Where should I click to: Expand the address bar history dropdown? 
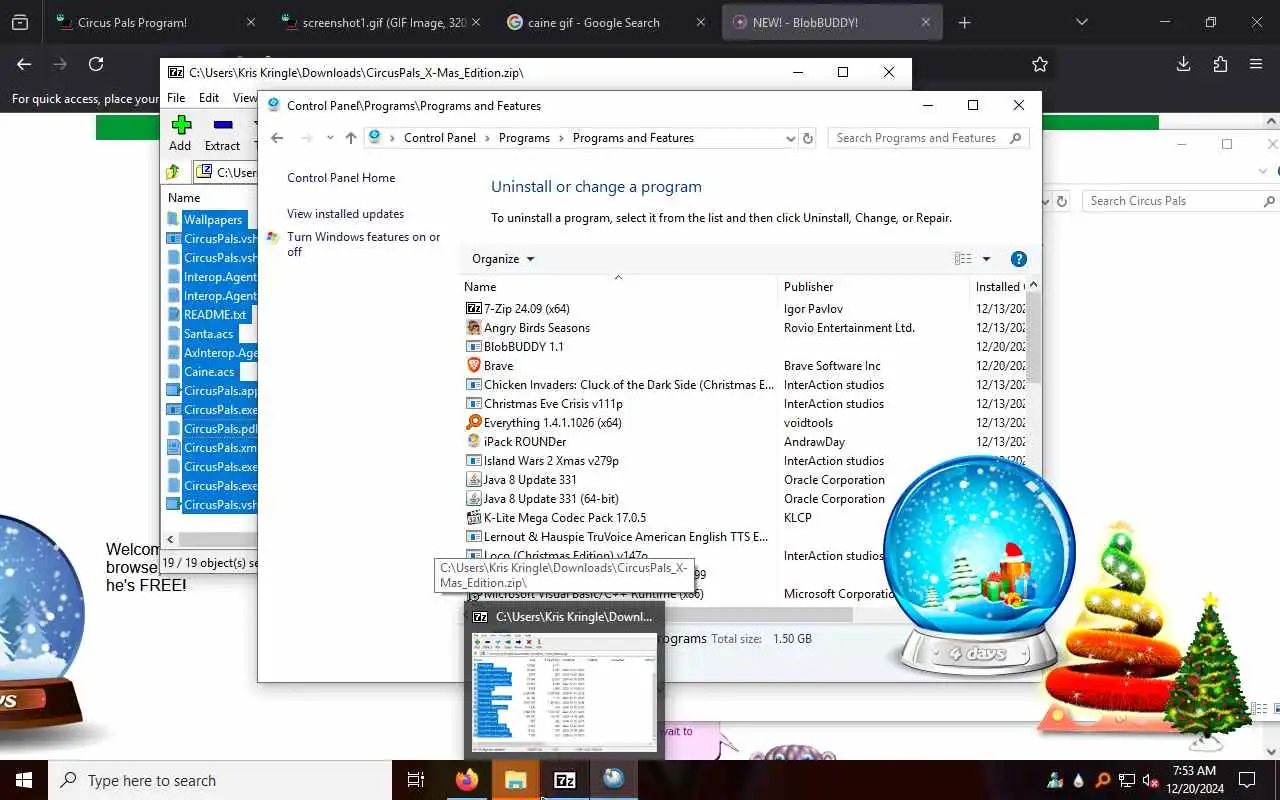790,139
